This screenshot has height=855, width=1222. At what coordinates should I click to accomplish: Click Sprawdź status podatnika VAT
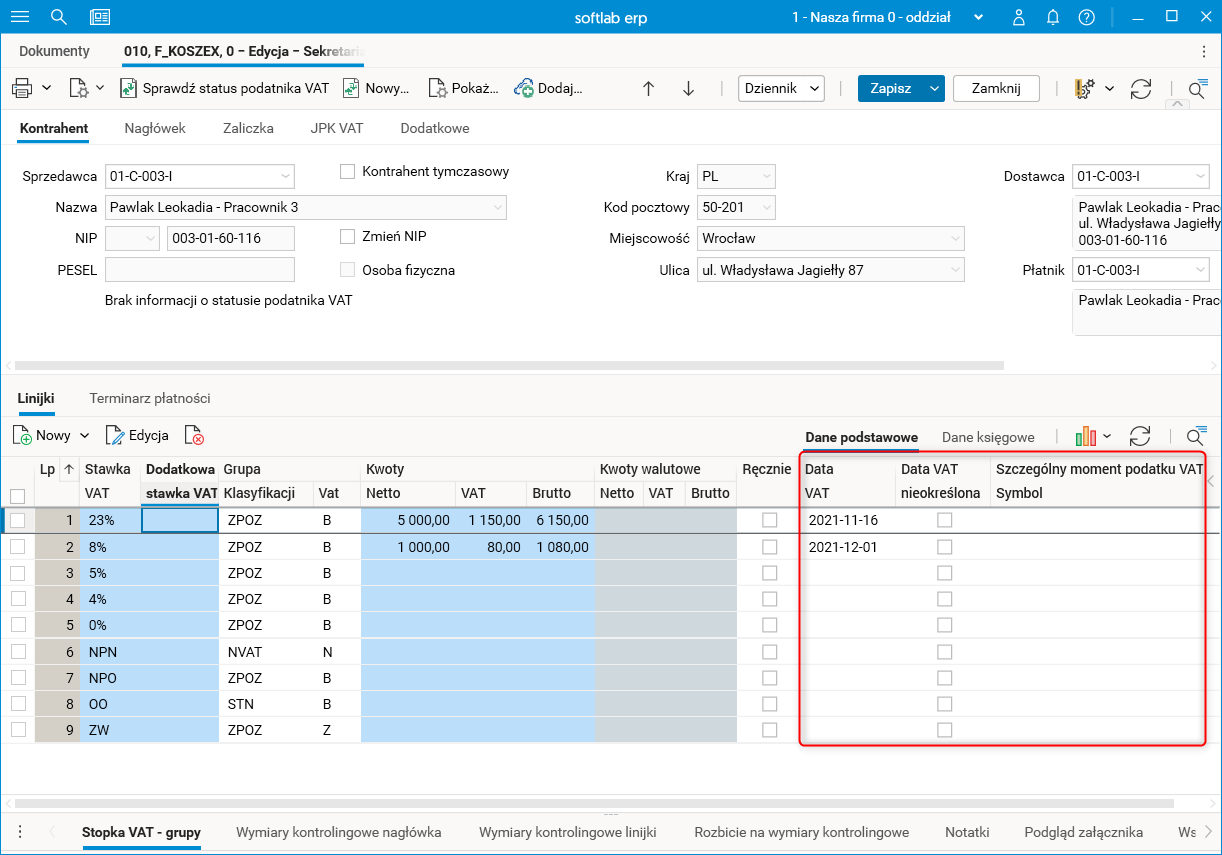click(224, 88)
